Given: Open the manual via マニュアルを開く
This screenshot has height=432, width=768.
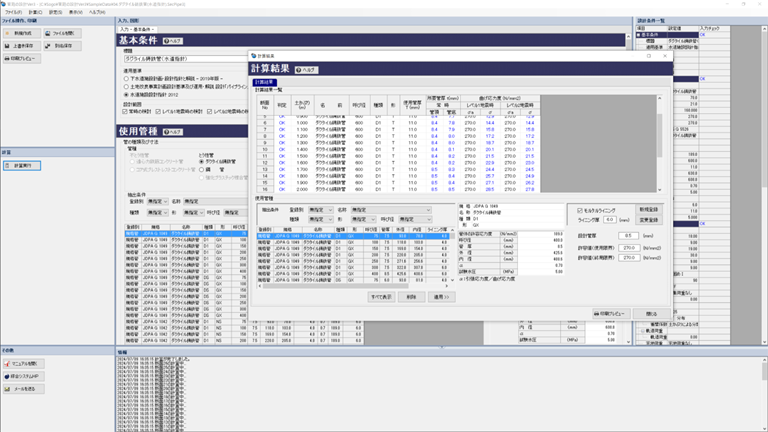Looking at the screenshot, I should (x=24, y=363).
